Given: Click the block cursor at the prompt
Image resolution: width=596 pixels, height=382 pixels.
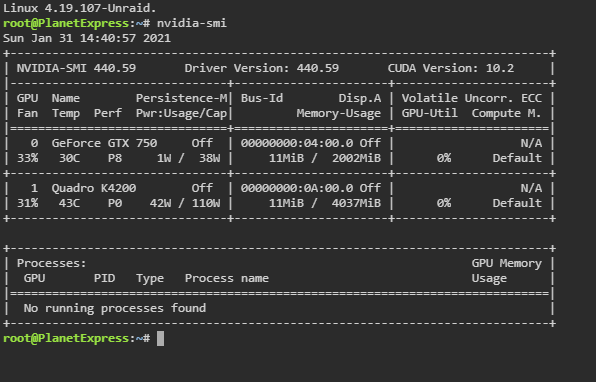Looking at the screenshot, I should point(160,338).
